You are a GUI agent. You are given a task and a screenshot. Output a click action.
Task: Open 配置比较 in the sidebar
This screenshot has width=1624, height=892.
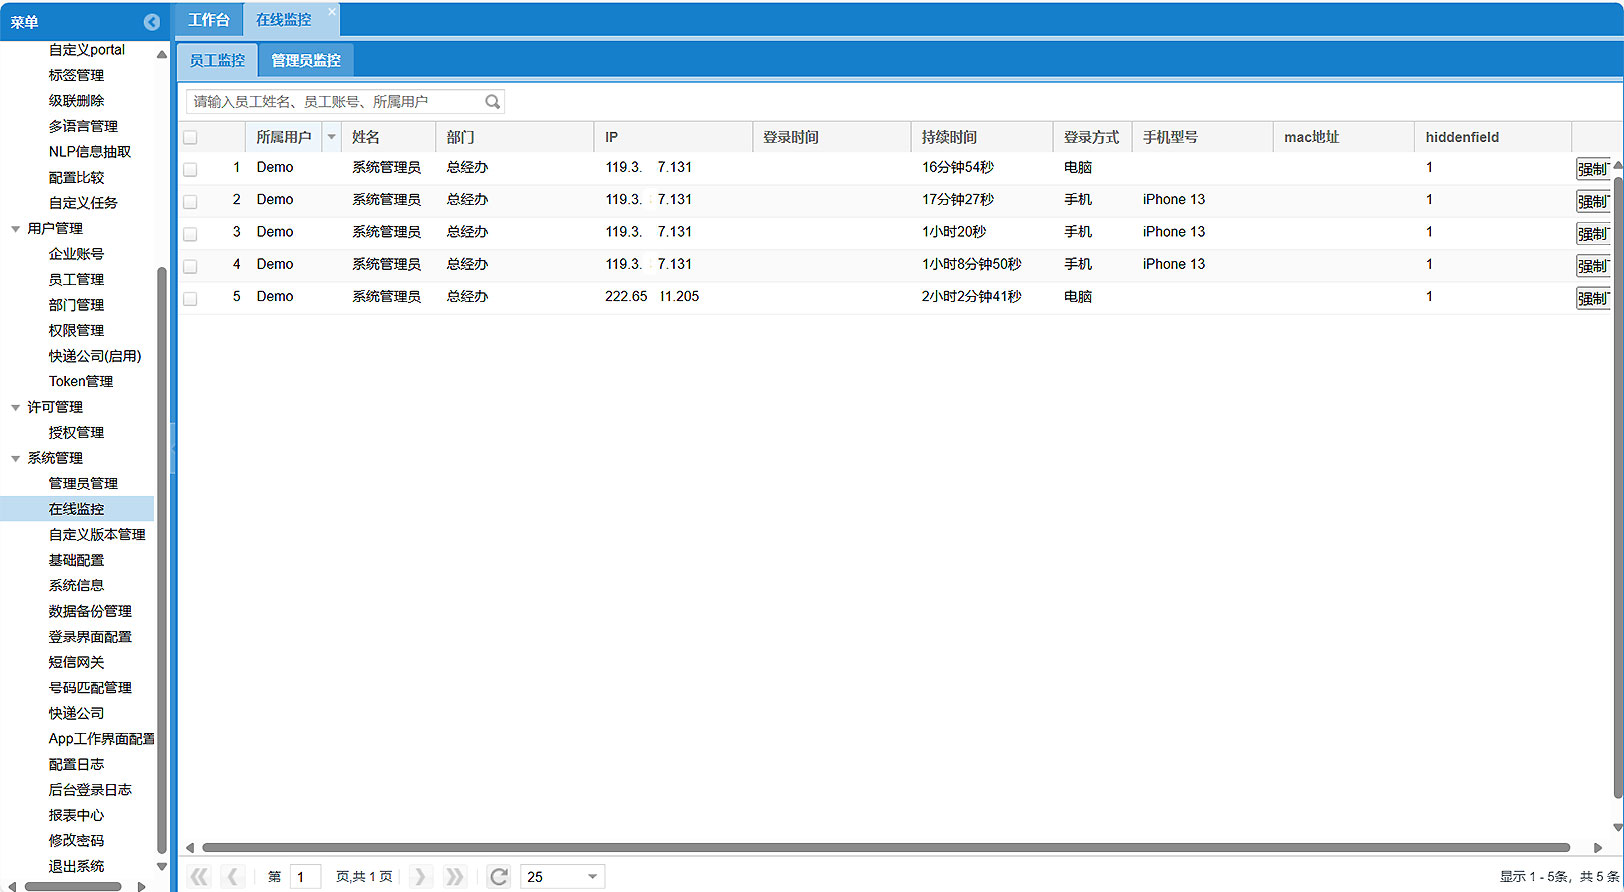[x=76, y=177]
